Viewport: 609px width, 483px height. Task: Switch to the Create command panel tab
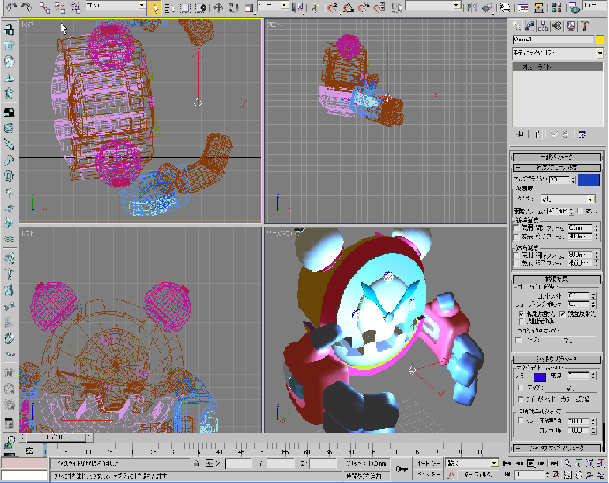pyautogui.click(x=517, y=26)
